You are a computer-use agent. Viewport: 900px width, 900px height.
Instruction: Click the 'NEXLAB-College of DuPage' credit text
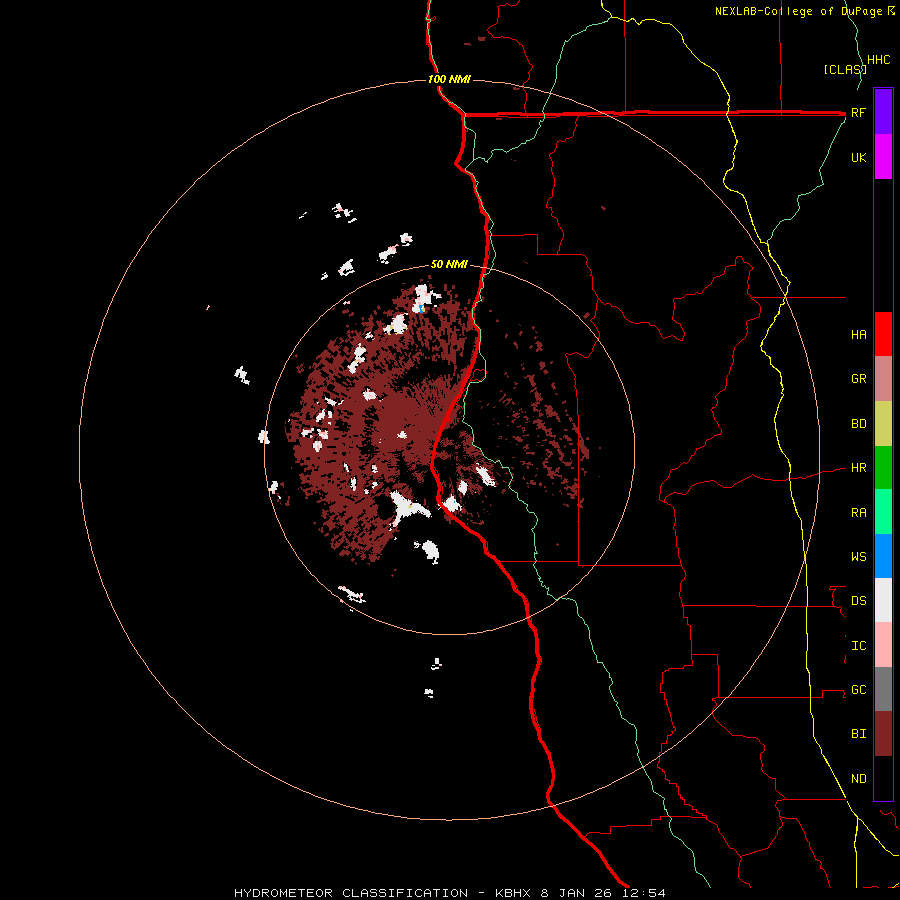coord(800,11)
